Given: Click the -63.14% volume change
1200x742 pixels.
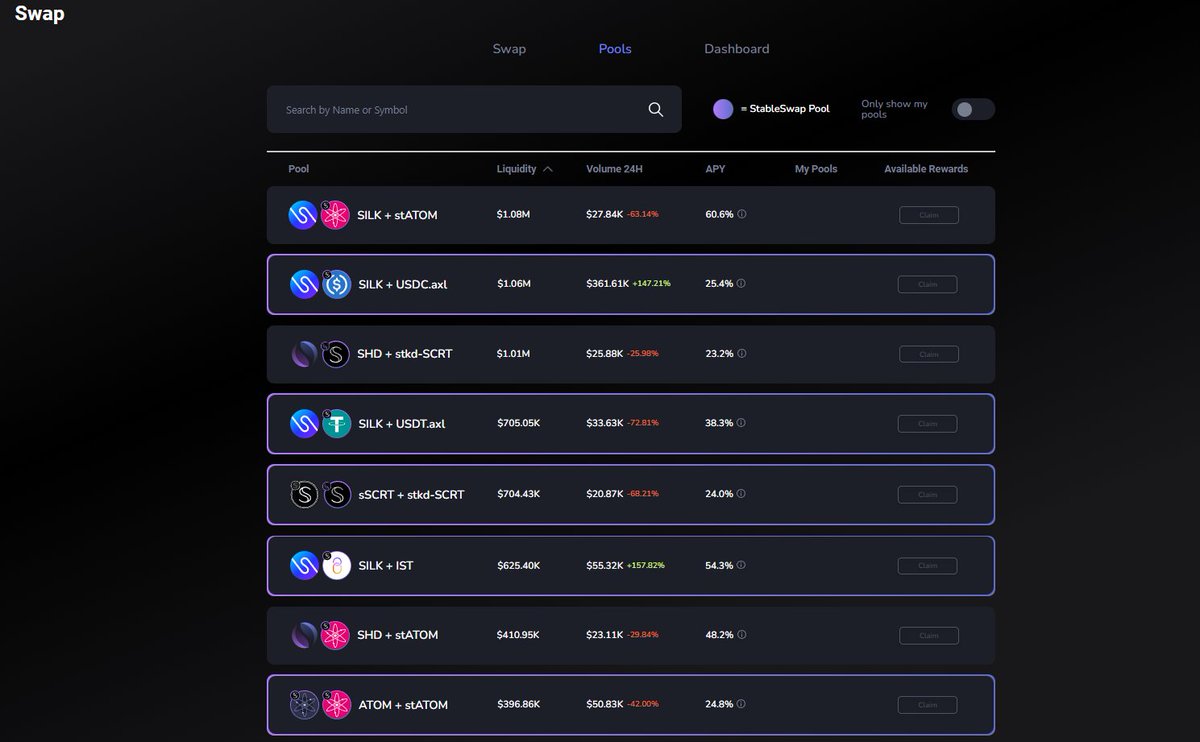Looking at the screenshot, I should tap(643, 214).
